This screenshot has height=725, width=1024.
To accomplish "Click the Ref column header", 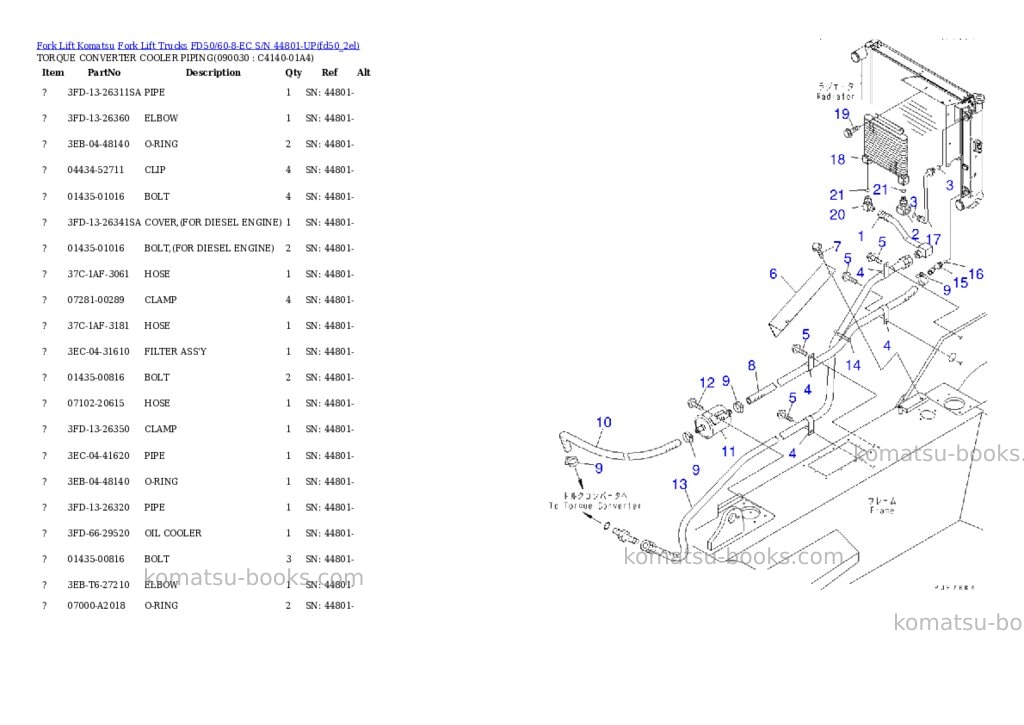I will [330, 72].
